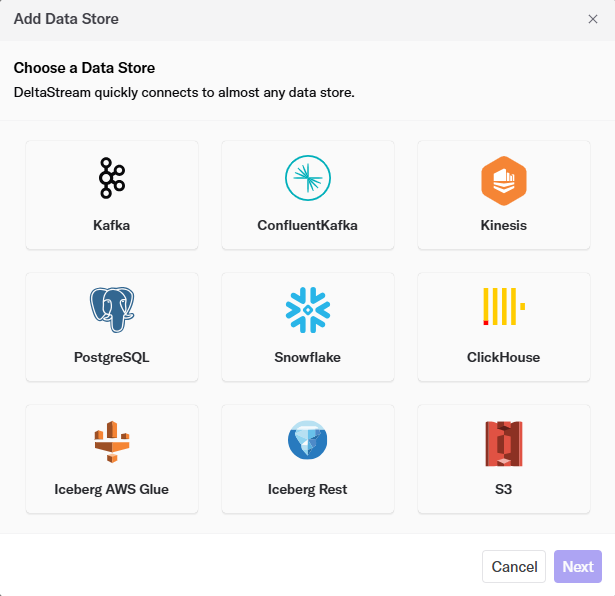Close the Add Data Store dialog
Image resolution: width=615 pixels, height=596 pixels.
[592, 19]
